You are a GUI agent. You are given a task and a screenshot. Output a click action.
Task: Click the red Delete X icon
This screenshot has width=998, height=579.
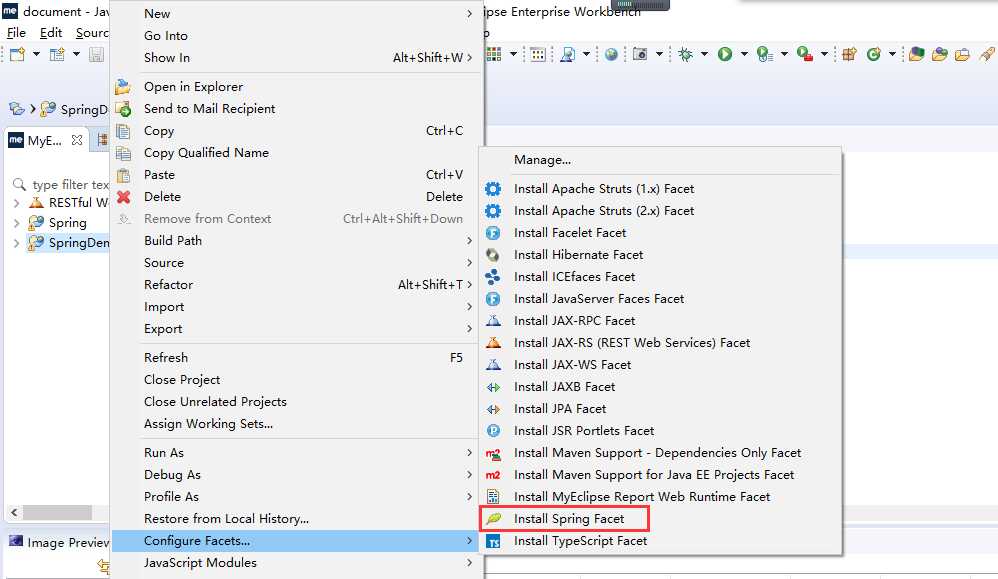tap(123, 197)
